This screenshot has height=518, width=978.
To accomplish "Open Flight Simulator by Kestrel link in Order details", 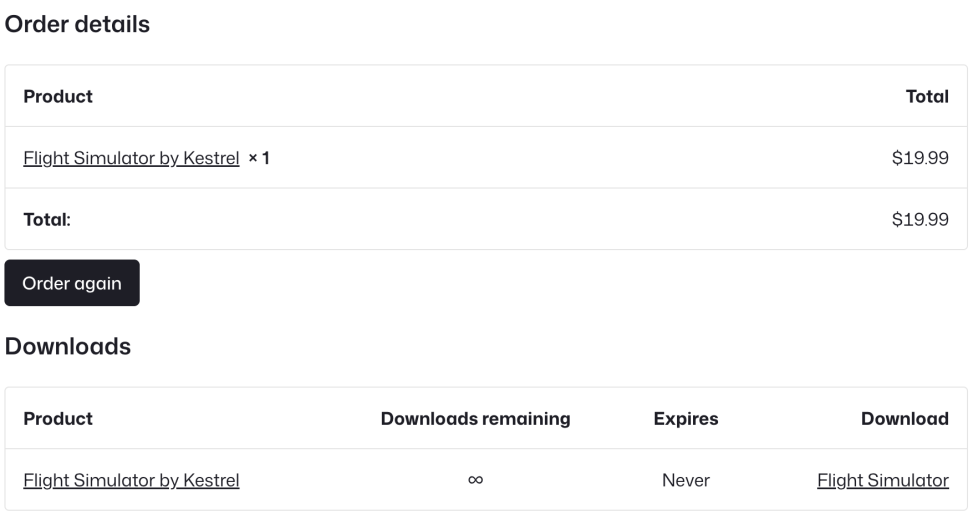I will point(131,158).
